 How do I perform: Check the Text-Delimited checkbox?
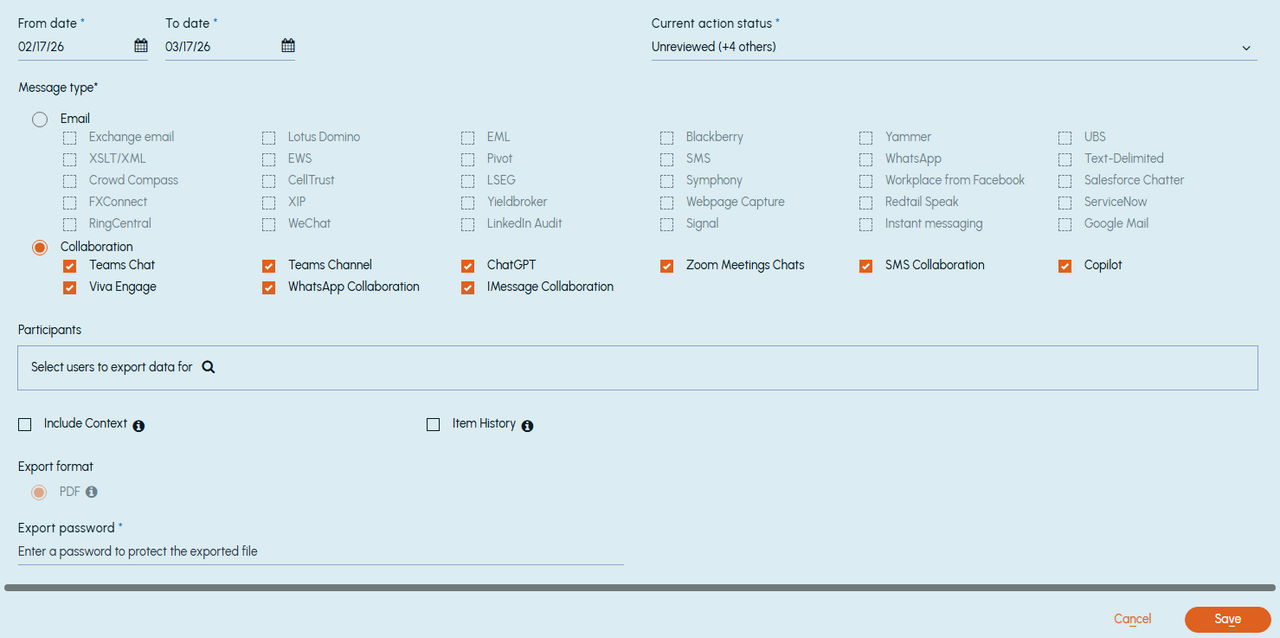(1064, 160)
